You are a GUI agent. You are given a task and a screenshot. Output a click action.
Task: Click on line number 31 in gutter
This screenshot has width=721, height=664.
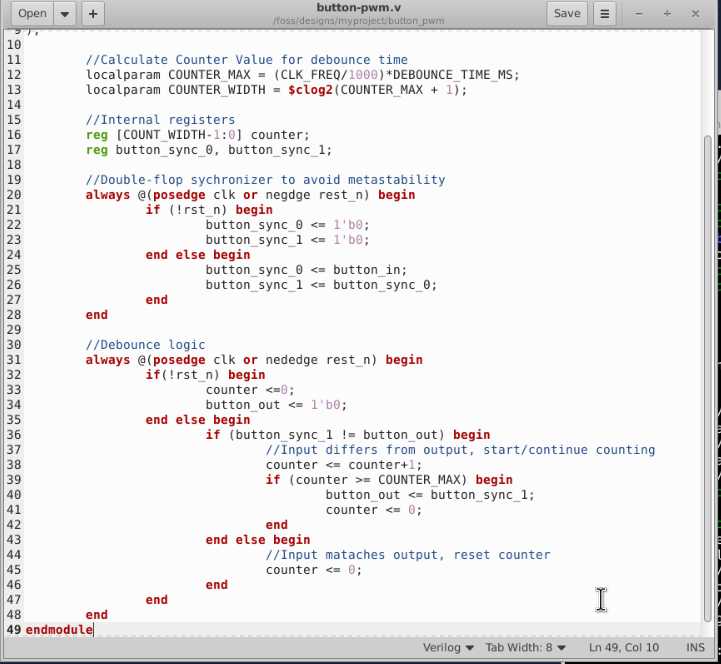[13, 359]
